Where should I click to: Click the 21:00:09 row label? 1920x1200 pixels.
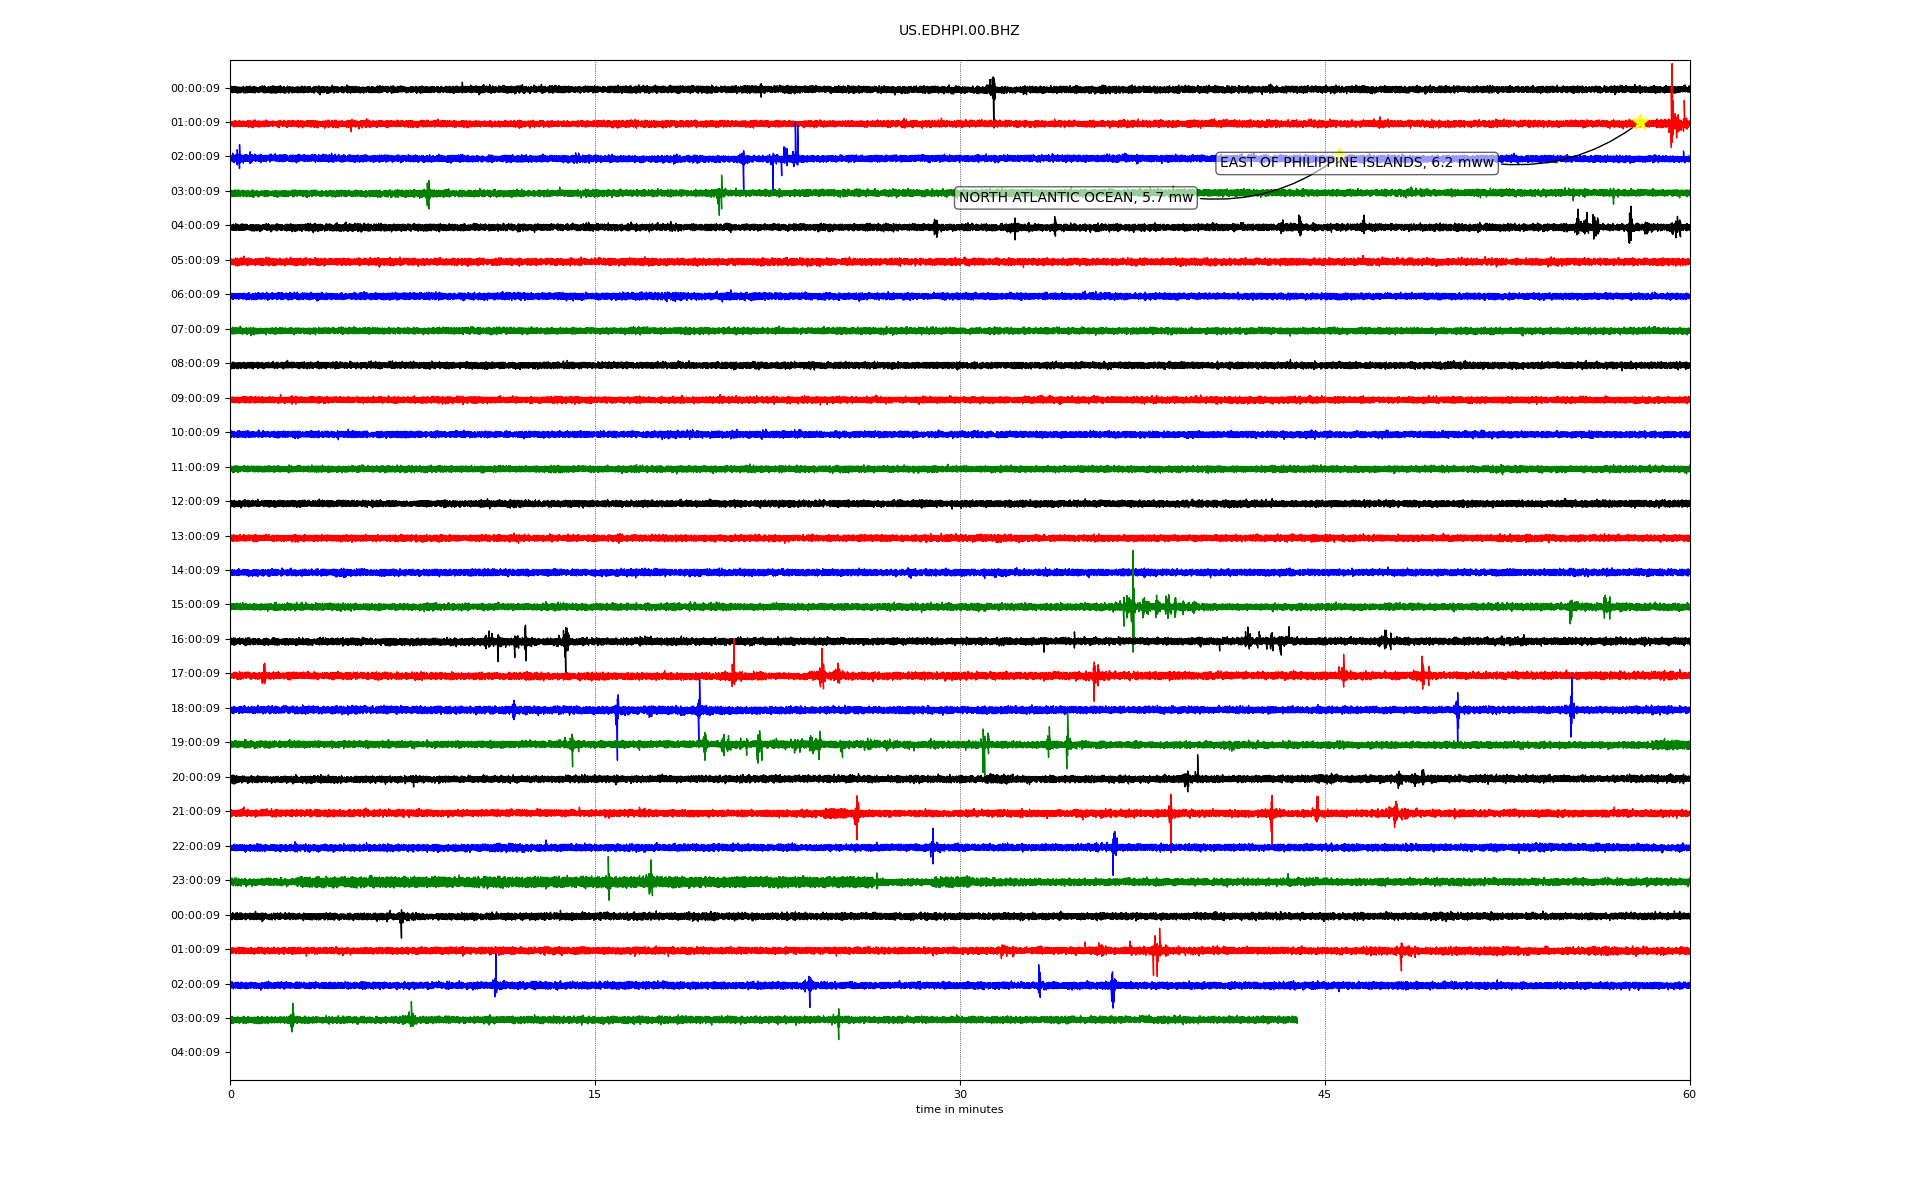pos(195,812)
